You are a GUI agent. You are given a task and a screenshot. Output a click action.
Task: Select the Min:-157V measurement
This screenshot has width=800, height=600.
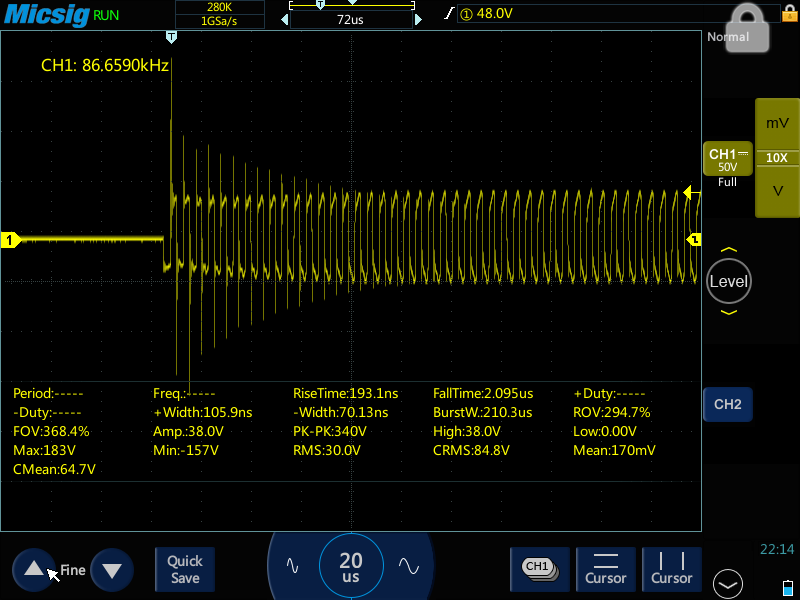pos(186,451)
